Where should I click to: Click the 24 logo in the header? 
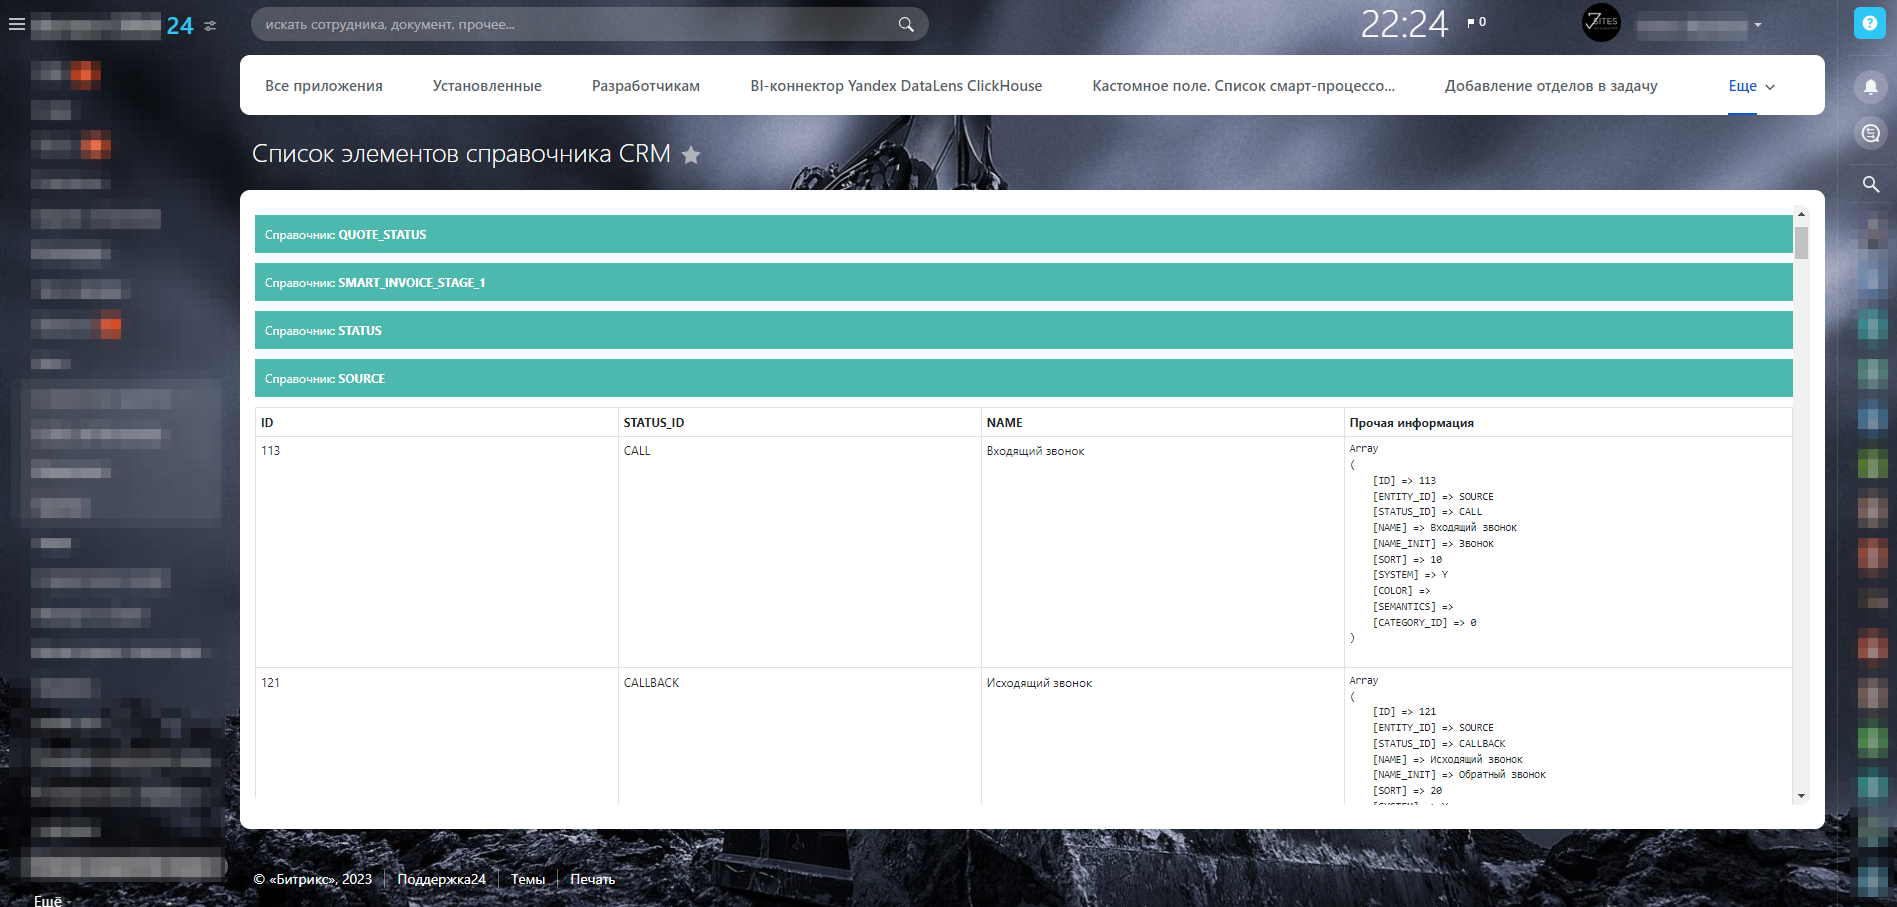click(x=180, y=26)
